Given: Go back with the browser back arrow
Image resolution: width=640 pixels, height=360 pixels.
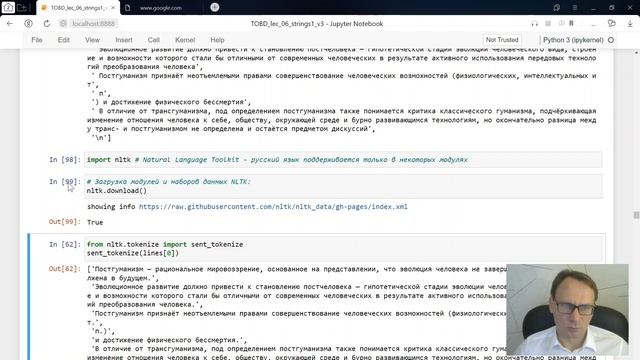Looking at the screenshot, I should (10, 24).
